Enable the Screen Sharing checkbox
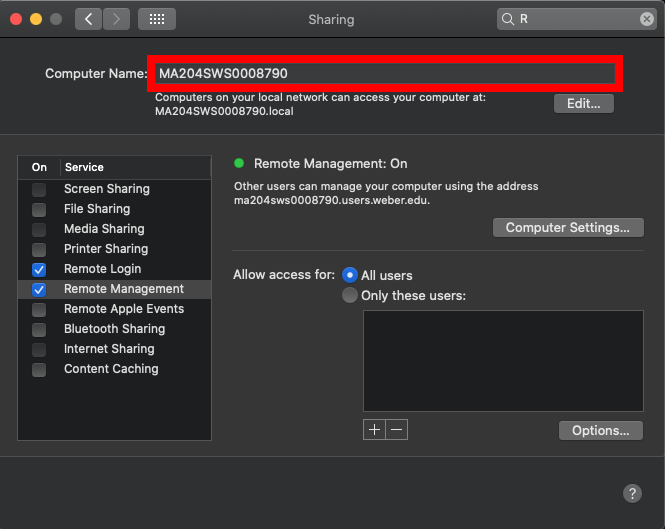This screenshot has height=529, width=665. point(39,189)
